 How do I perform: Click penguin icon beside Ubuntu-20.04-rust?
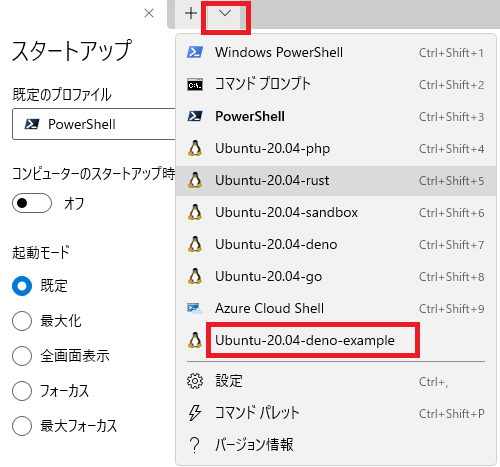click(195, 180)
